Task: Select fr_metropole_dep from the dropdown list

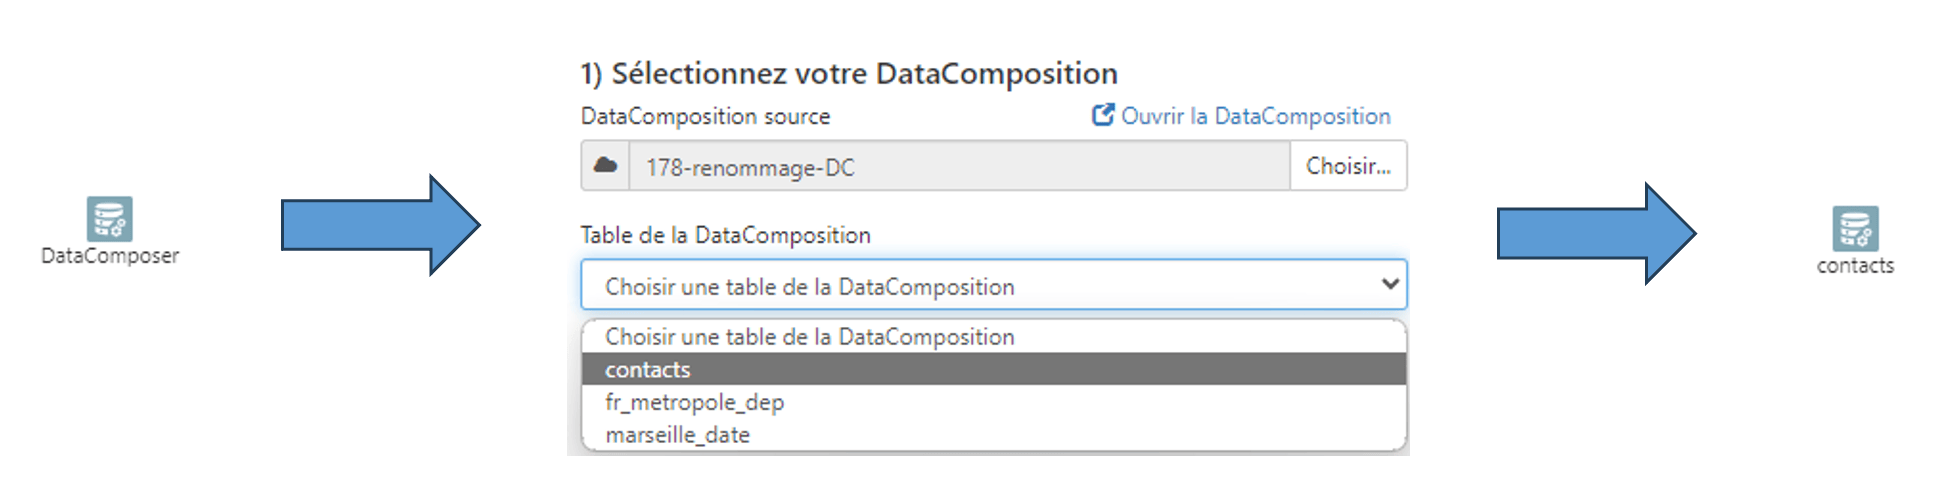Action: (694, 402)
